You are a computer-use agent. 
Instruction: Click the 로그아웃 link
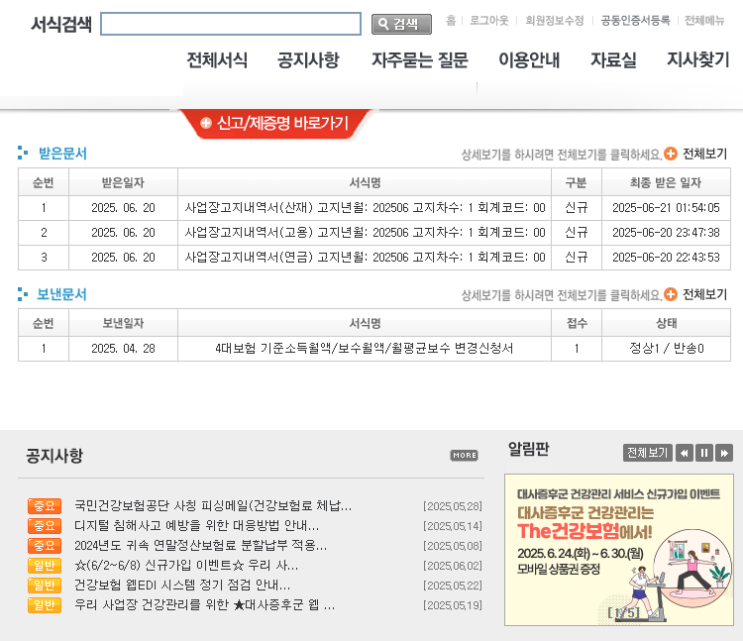point(489,20)
